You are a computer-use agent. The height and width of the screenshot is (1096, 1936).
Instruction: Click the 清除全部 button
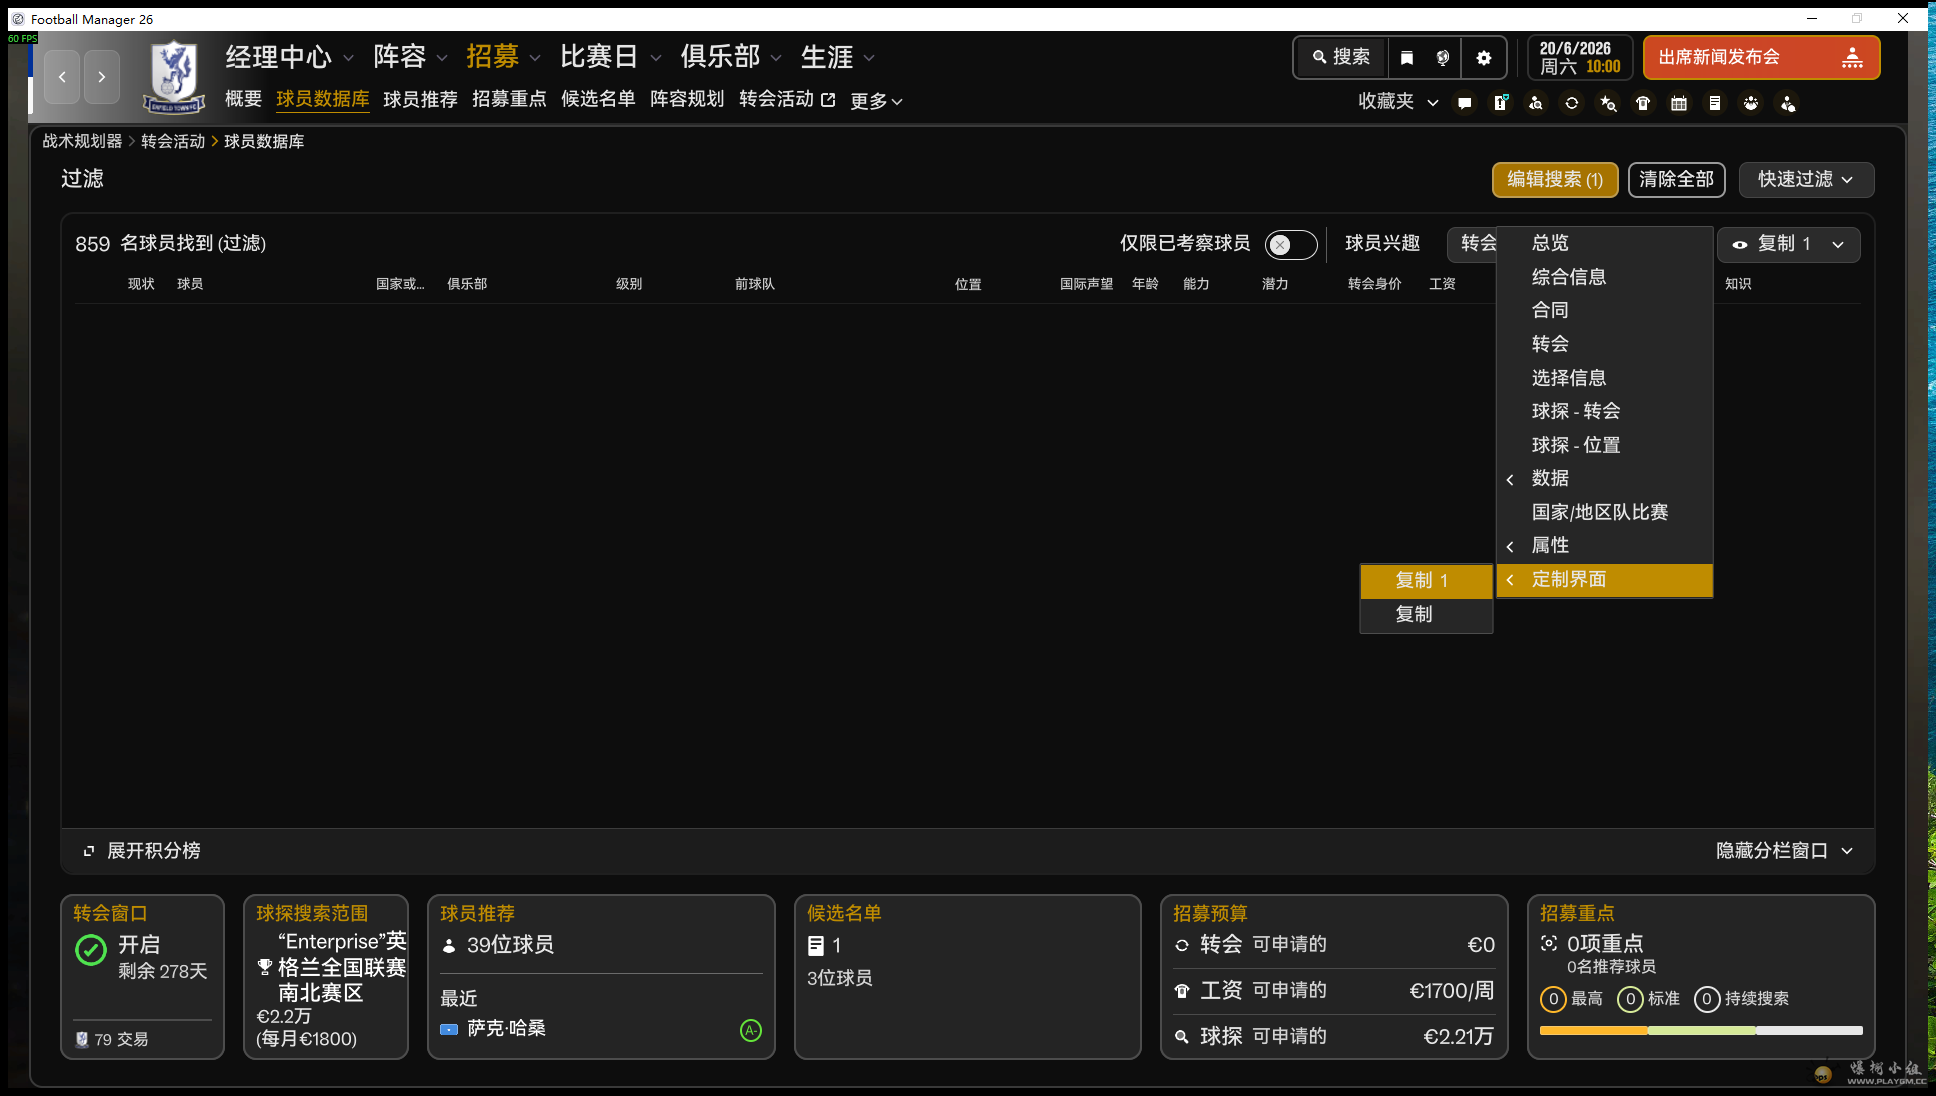[1676, 180]
